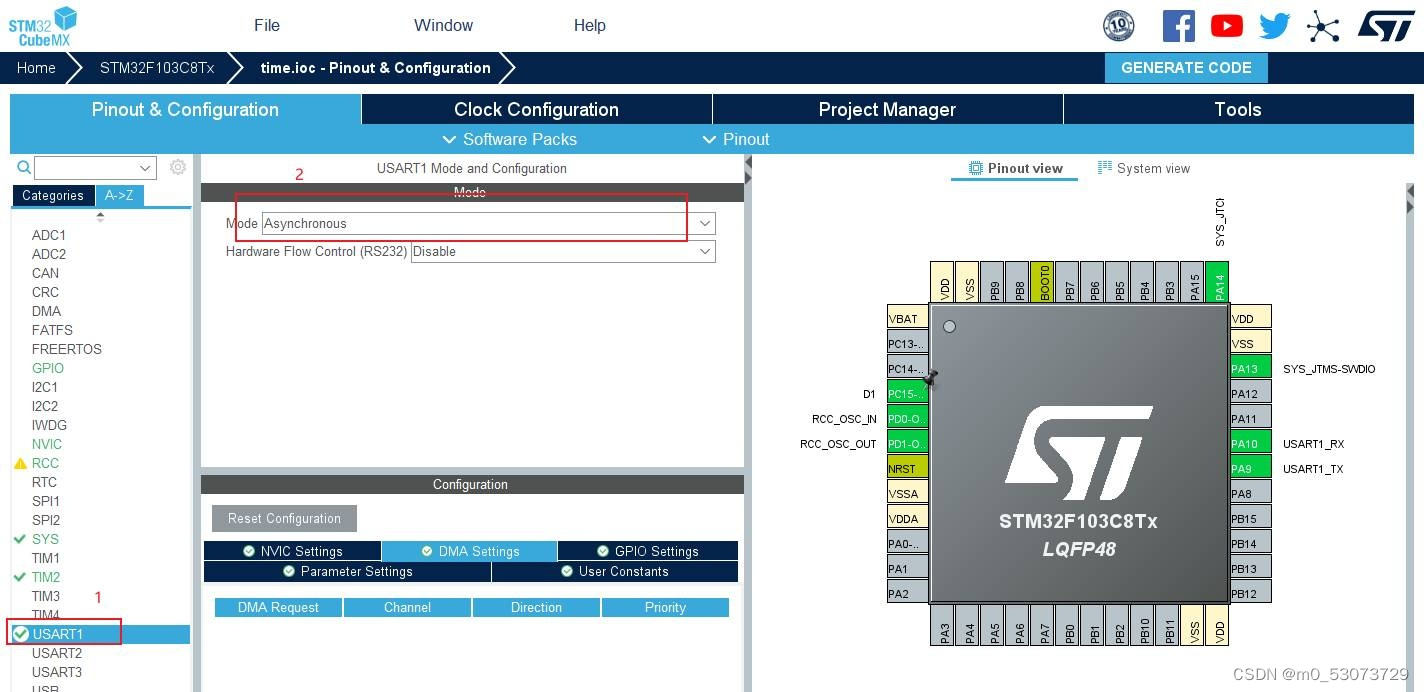Select TIM2 in peripheral list

click(46, 577)
